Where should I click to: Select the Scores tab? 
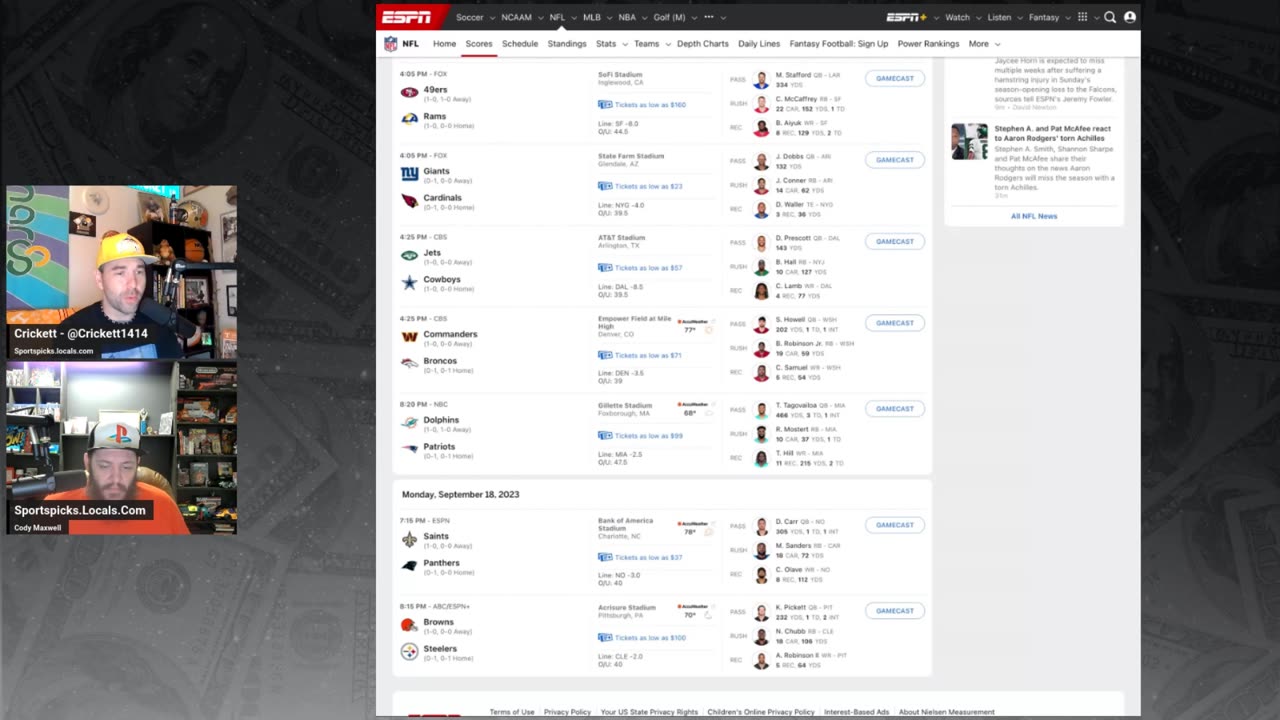point(479,44)
